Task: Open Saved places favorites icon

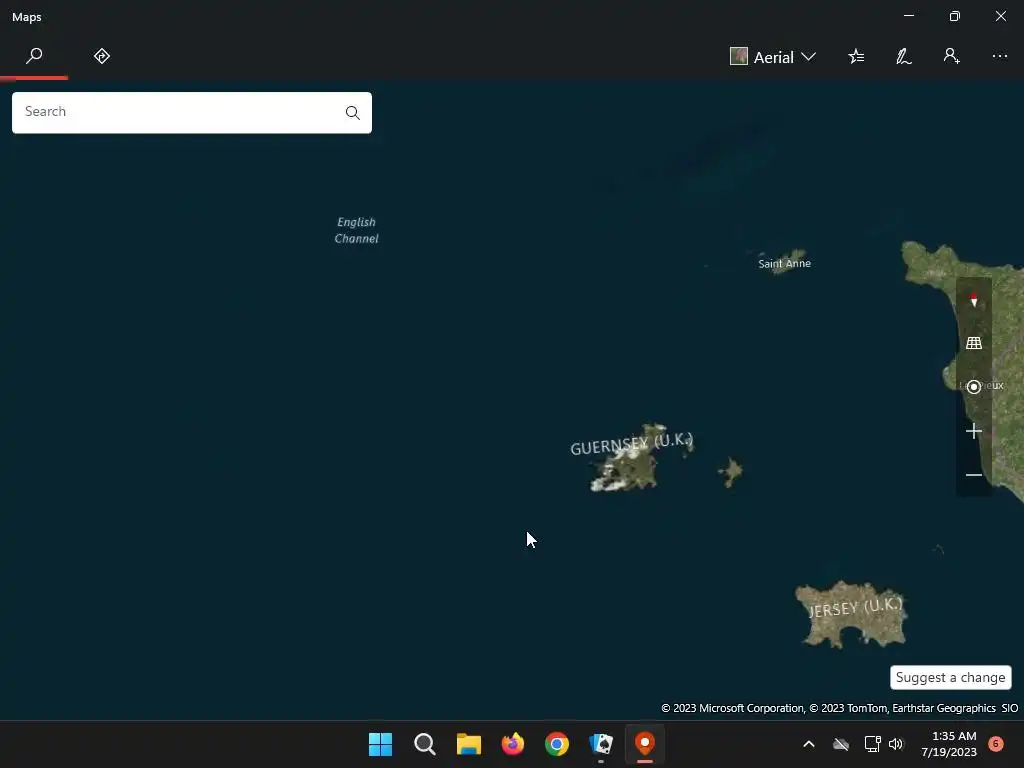Action: (856, 57)
